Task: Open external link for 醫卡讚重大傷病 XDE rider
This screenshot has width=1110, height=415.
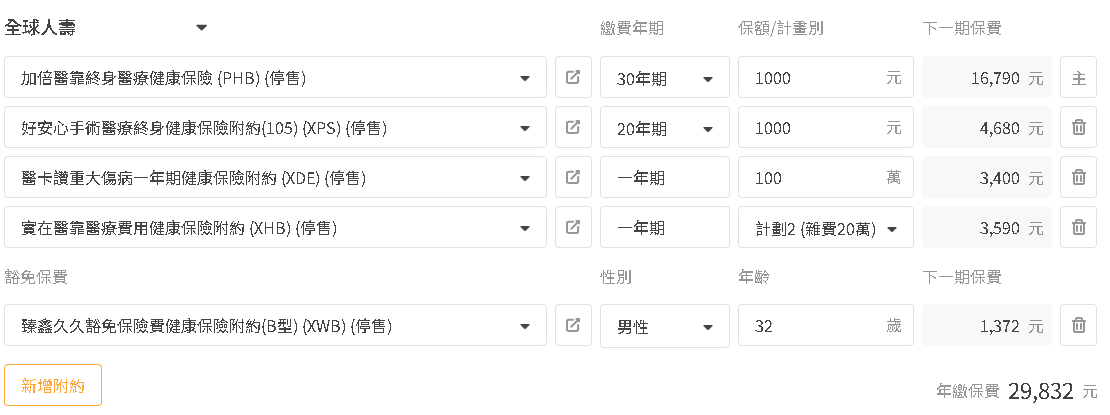Action: 573,177
